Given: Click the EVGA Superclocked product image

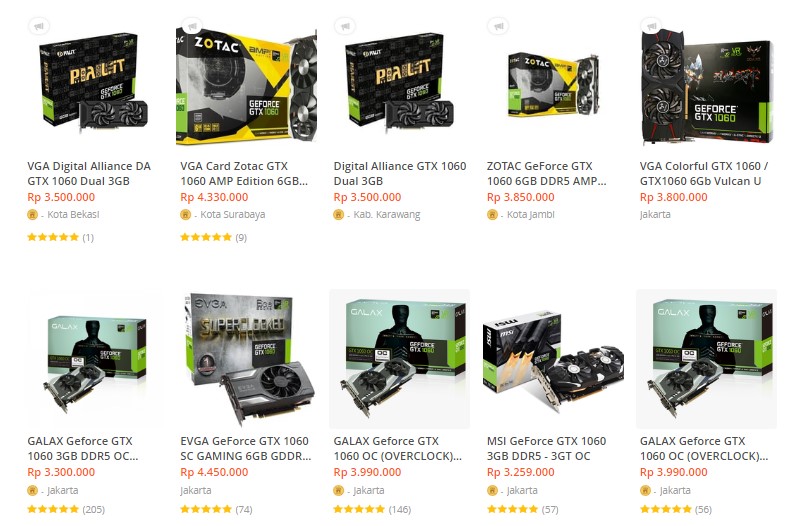Looking at the screenshot, I should [x=246, y=358].
